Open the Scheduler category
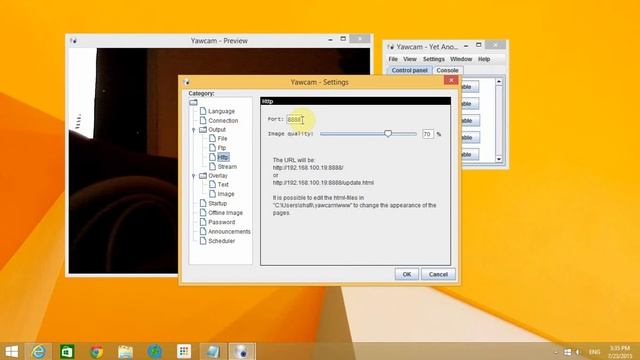 [x=221, y=241]
